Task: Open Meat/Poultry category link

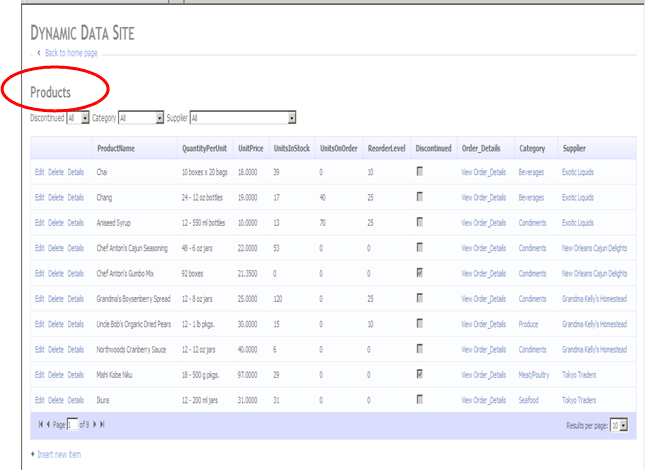Action: (x=534, y=375)
